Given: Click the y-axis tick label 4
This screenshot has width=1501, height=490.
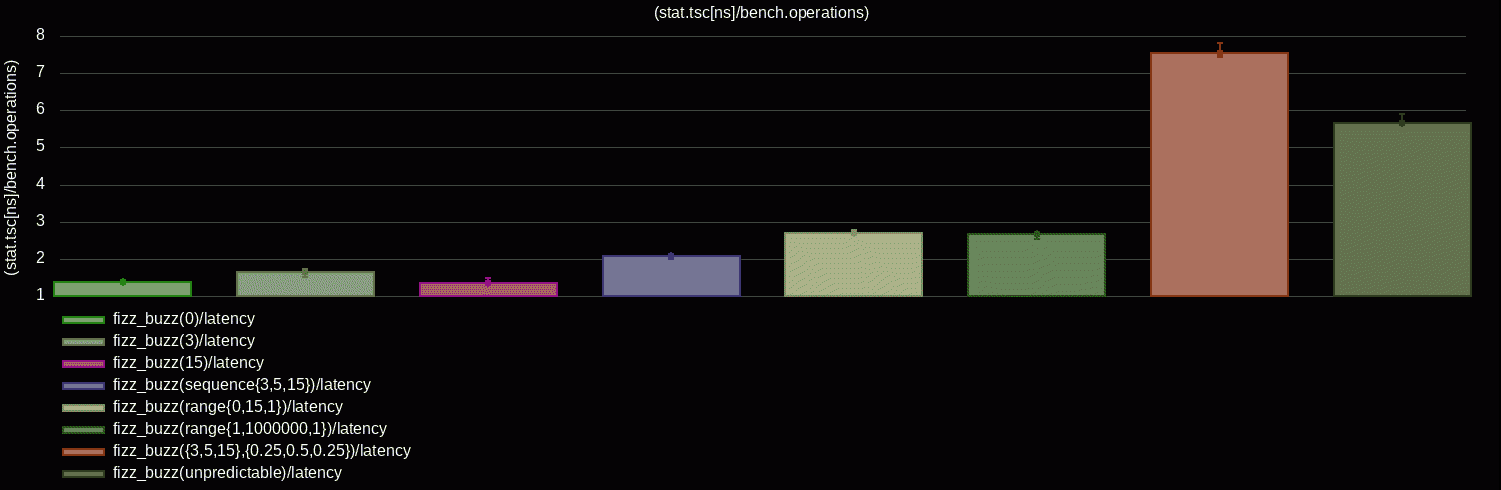Looking at the screenshot, I should click(41, 184).
